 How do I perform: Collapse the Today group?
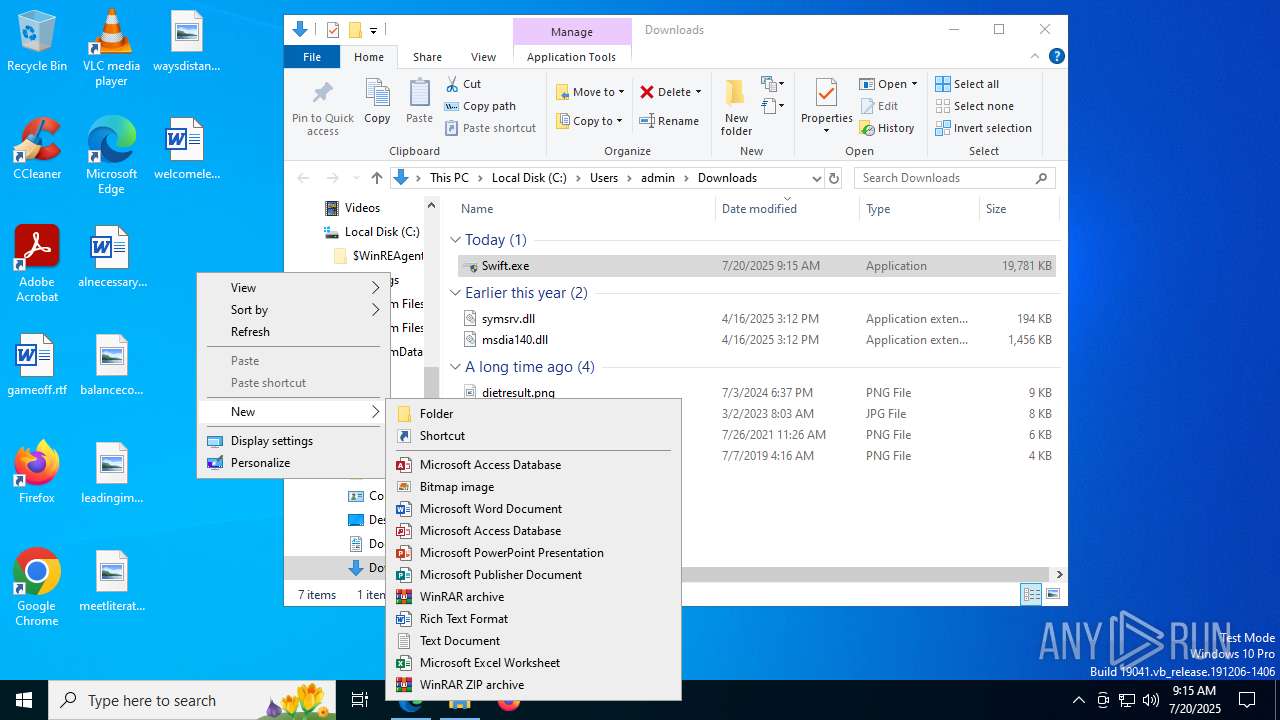coord(455,240)
